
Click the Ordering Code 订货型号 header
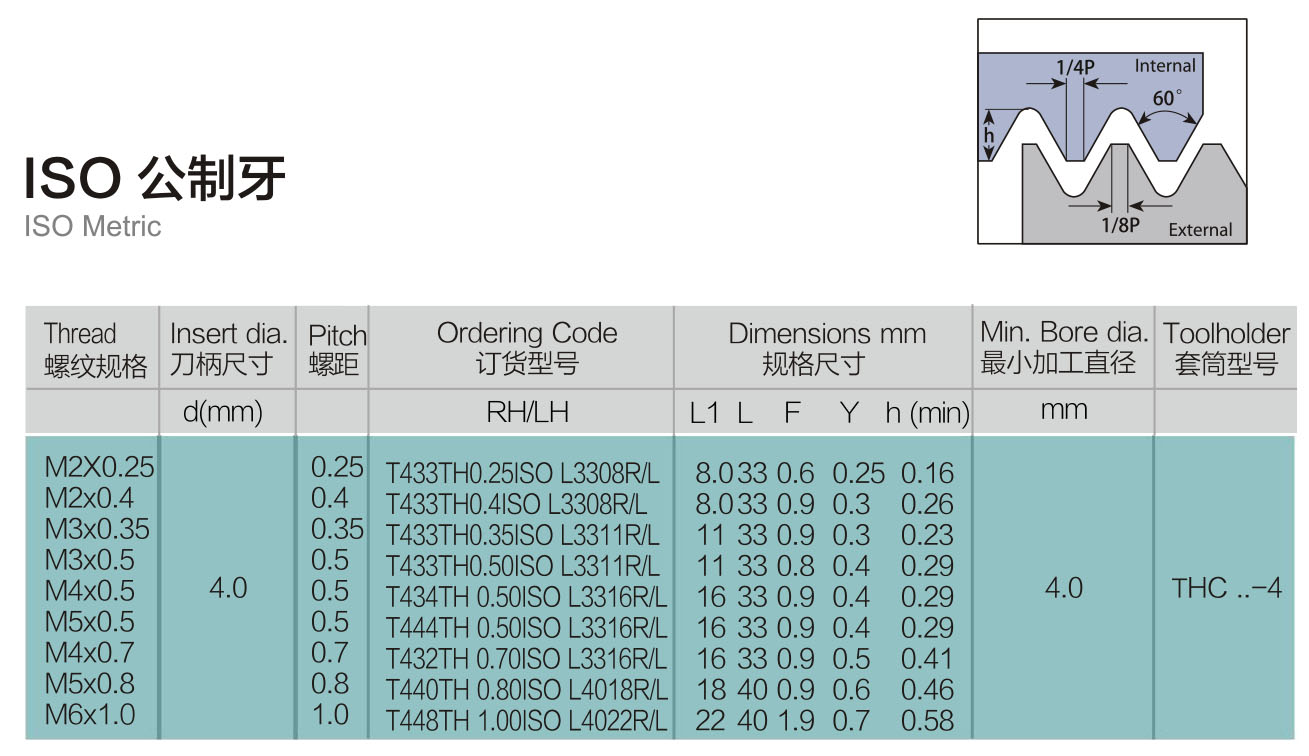coord(527,346)
